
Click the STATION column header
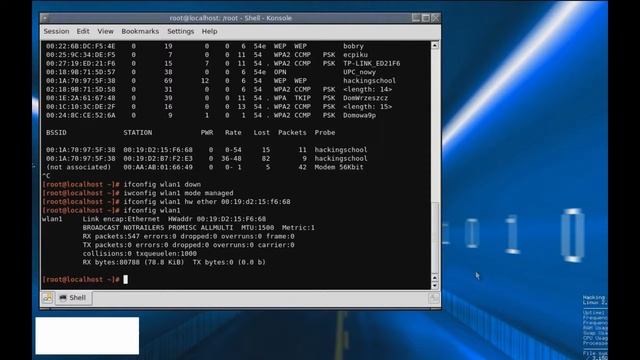(x=138, y=133)
